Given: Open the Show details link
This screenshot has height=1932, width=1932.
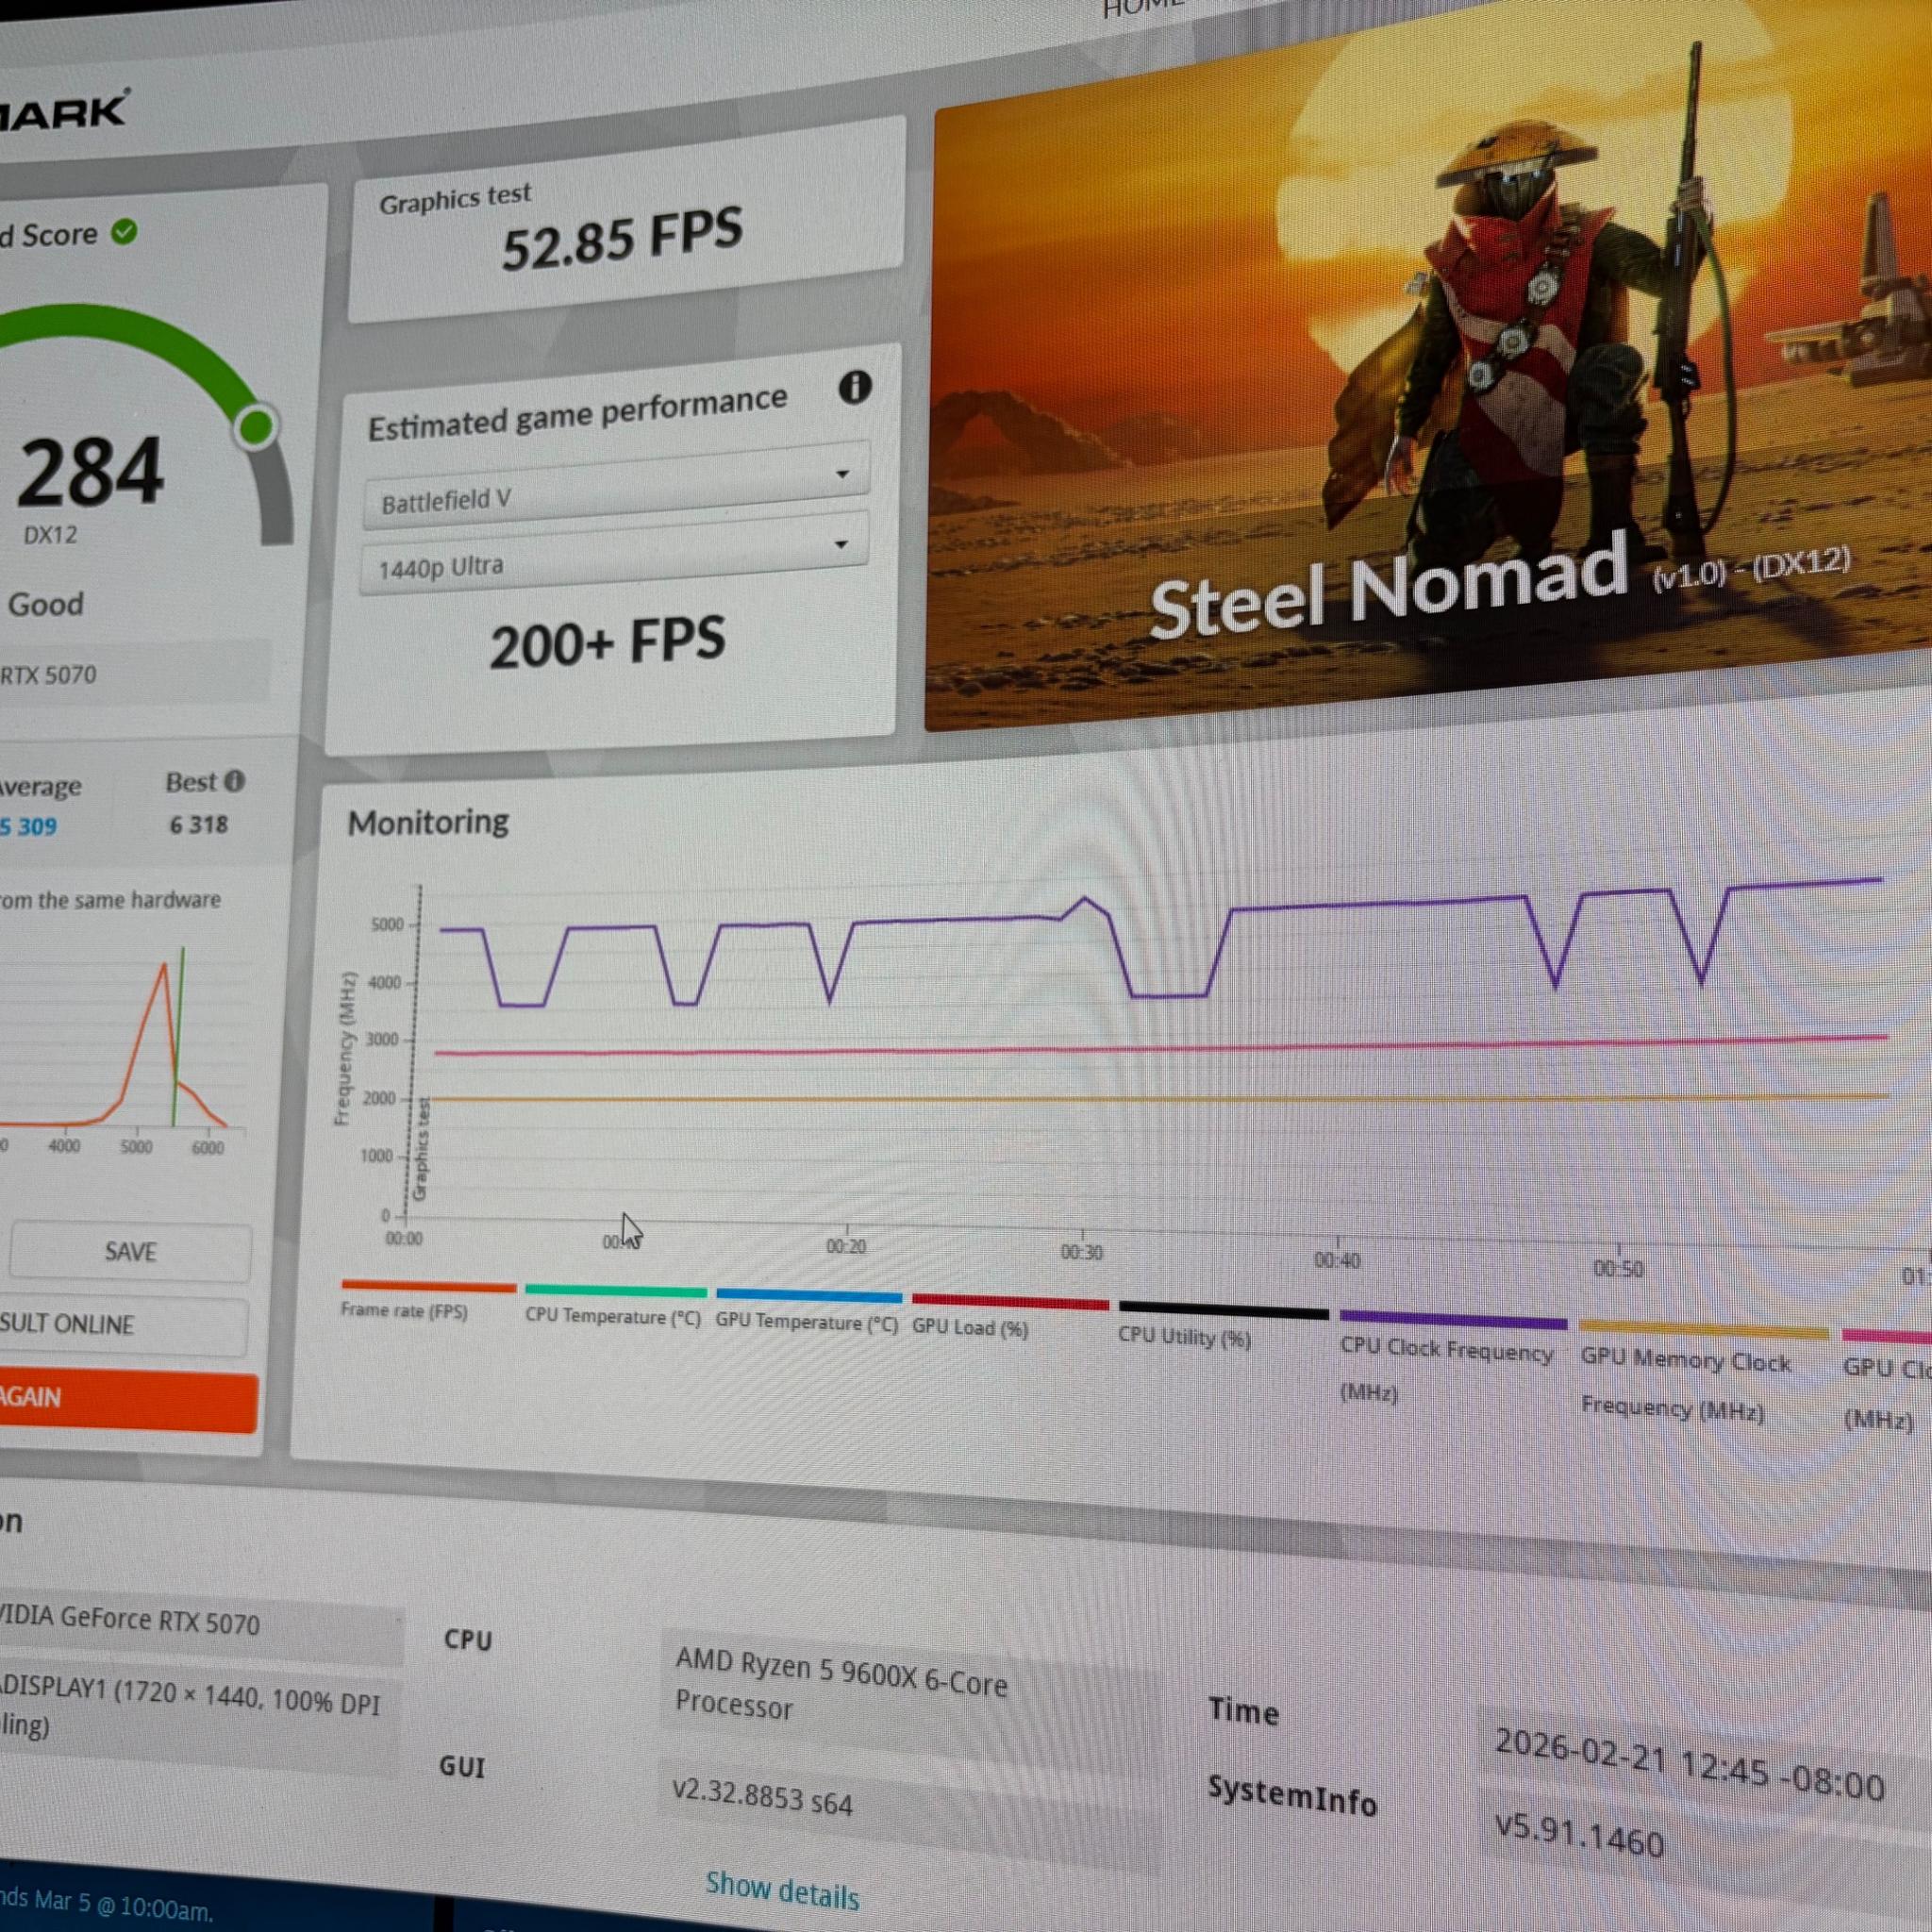Looking at the screenshot, I should pos(782,1891).
